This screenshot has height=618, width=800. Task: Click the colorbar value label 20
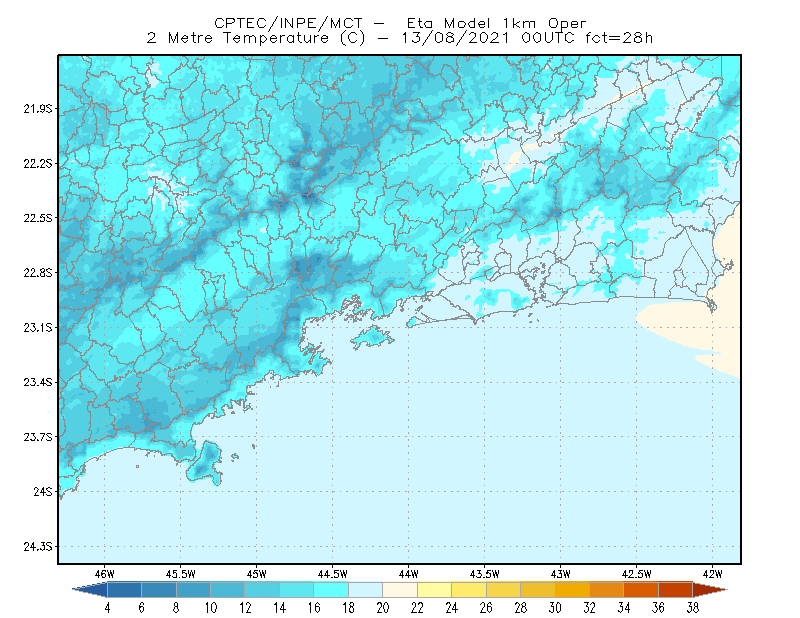pos(383,608)
